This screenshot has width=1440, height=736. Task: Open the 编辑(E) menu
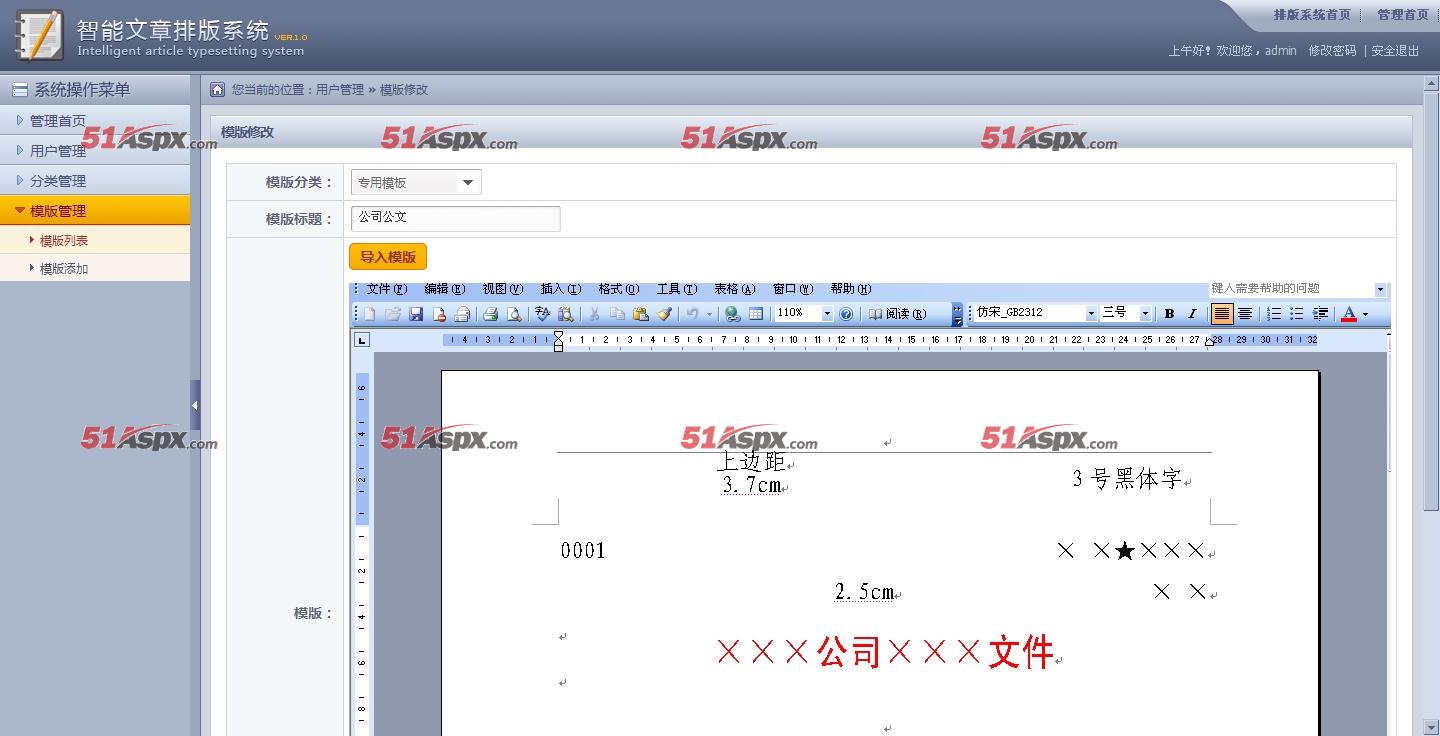445,289
